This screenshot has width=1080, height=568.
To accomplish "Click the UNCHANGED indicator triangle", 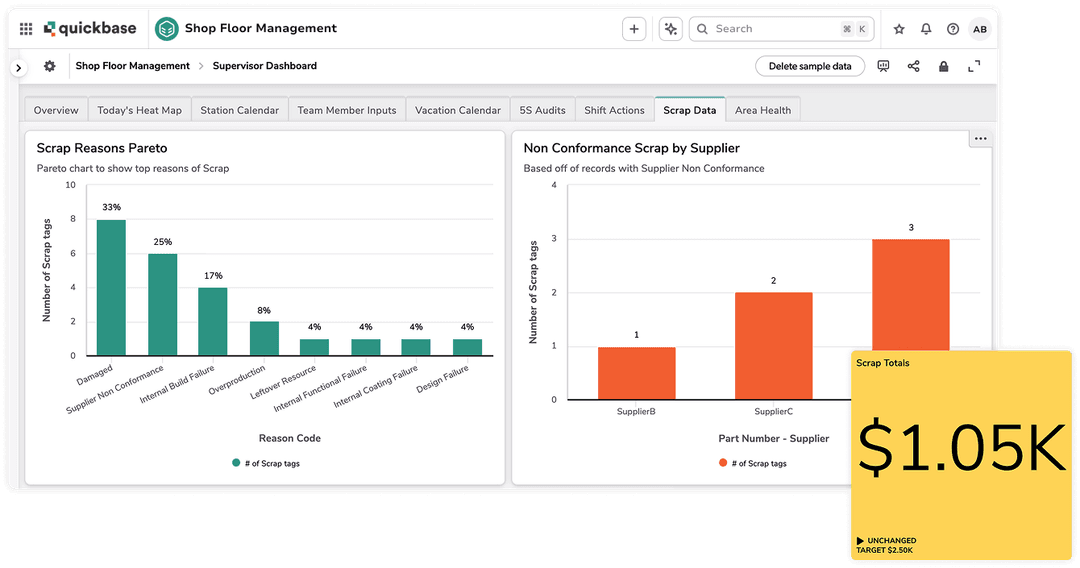I will pos(860,541).
